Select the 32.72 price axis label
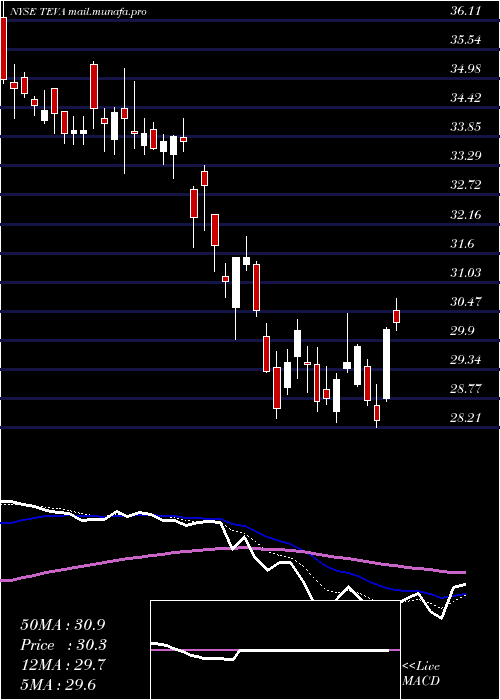 [466, 185]
